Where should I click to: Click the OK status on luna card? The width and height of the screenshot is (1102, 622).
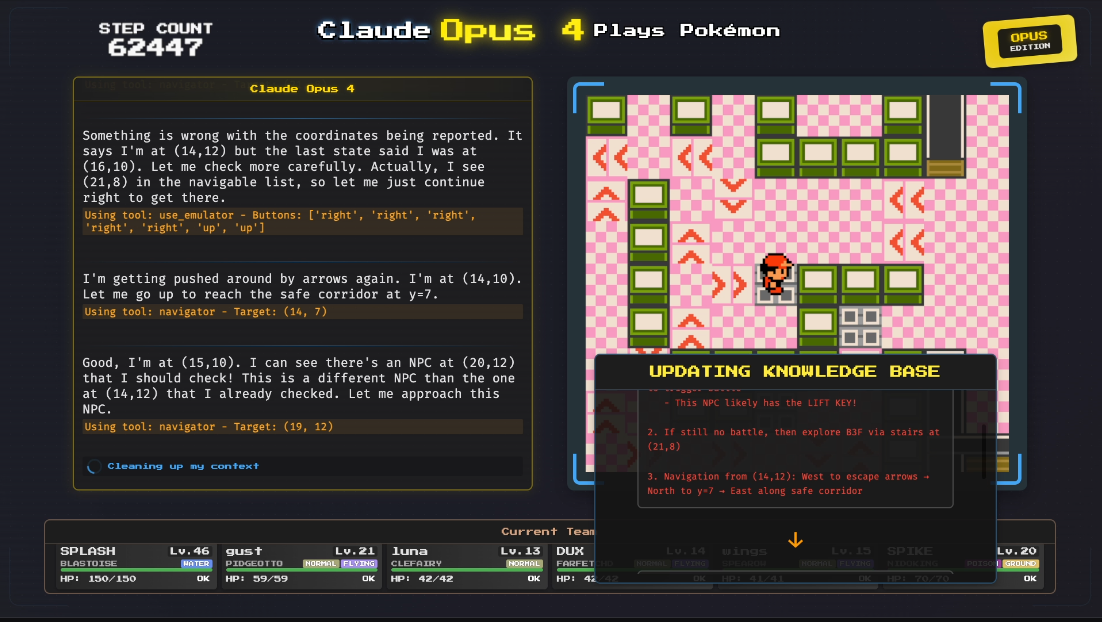534,578
